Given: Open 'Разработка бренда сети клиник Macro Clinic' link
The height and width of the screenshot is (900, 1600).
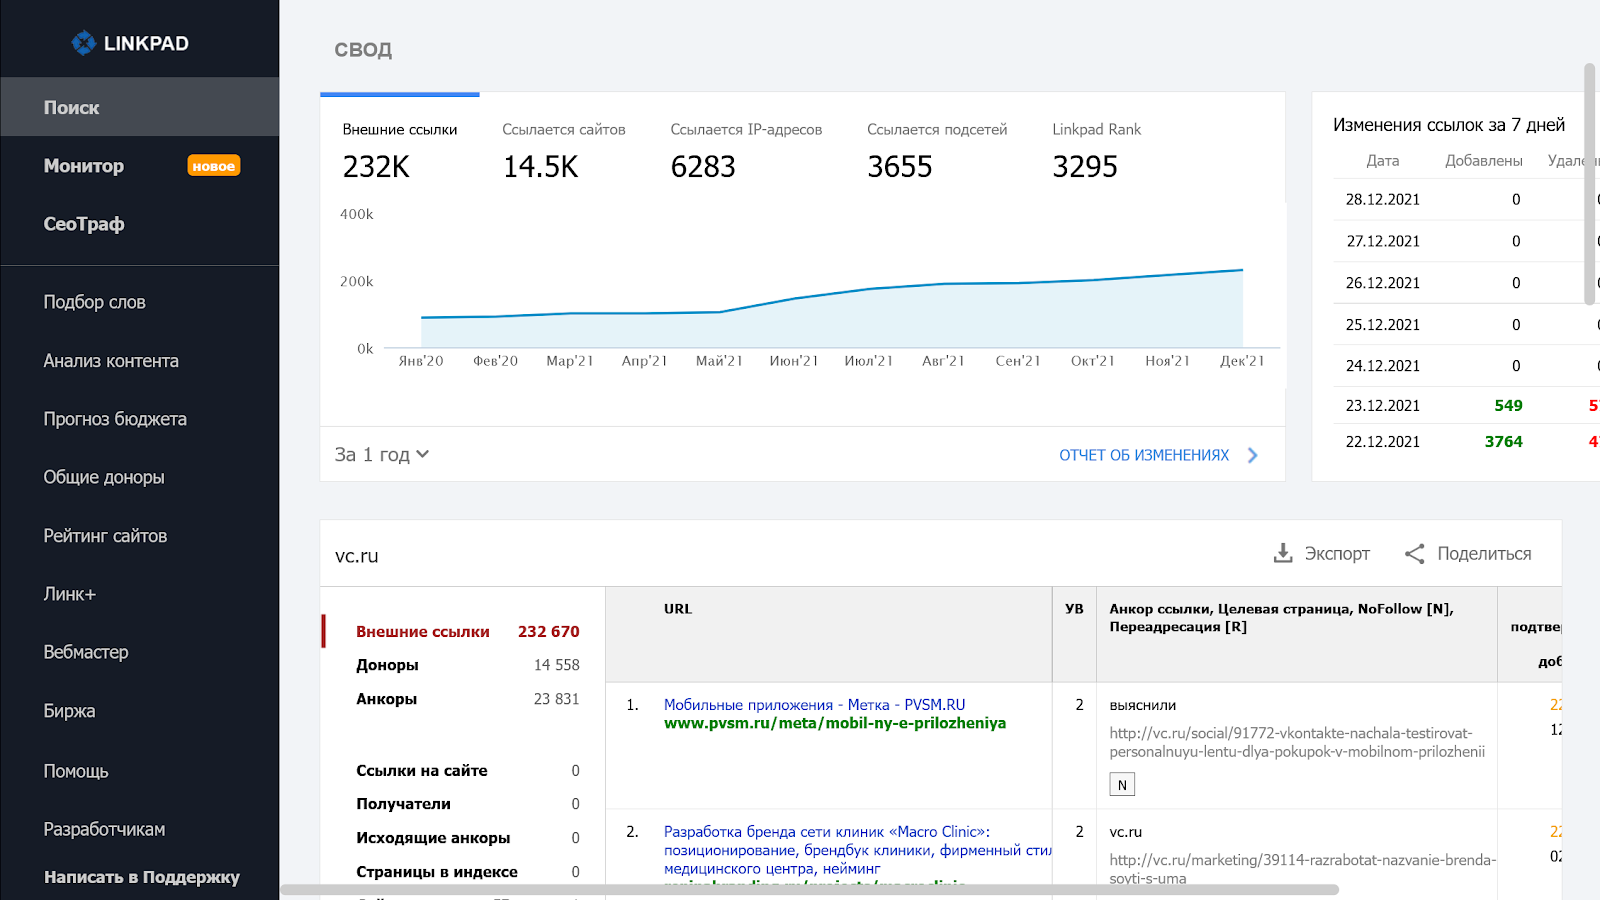Looking at the screenshot, I should point(857,850).
